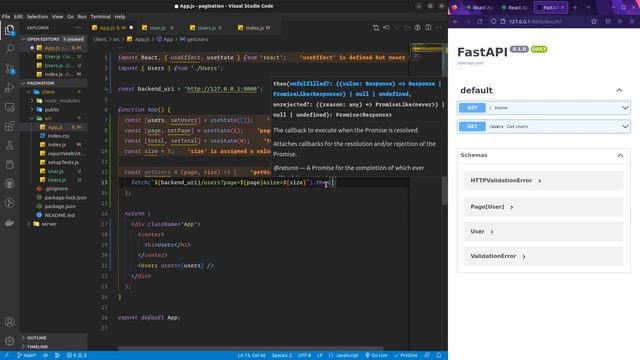Open index.css in the file tree

click(x=58, y=136)
